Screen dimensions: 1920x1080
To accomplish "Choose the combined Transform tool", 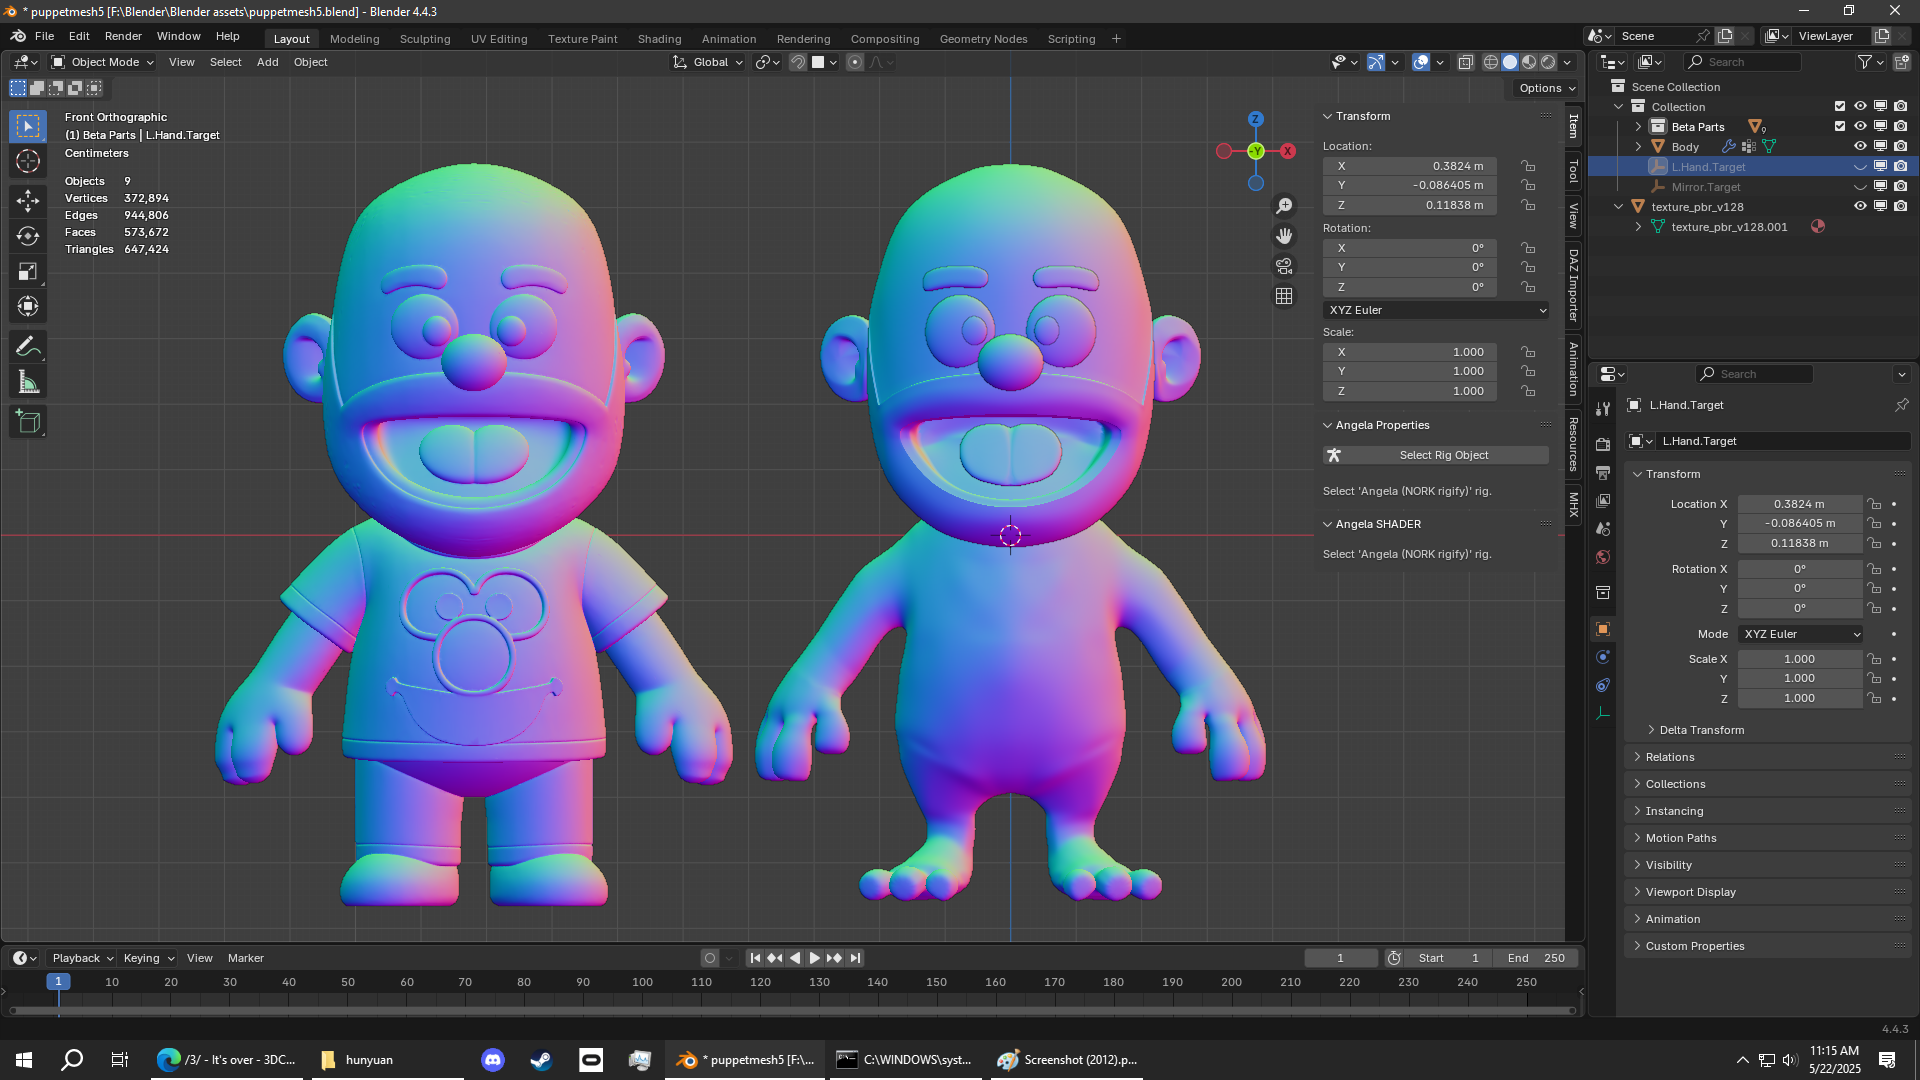I will click(x=28, y=306).
